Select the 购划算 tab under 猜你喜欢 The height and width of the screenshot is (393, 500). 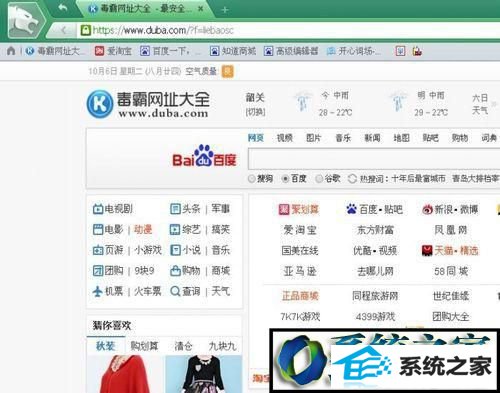144,346
